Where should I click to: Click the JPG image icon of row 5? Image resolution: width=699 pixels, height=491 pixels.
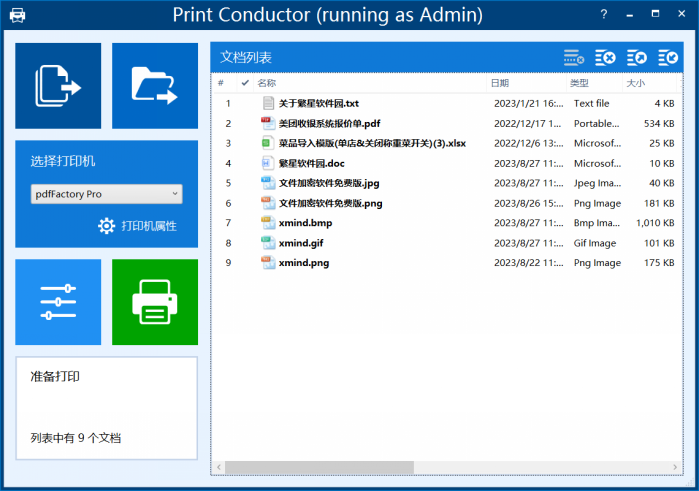[x=268, y=183]
